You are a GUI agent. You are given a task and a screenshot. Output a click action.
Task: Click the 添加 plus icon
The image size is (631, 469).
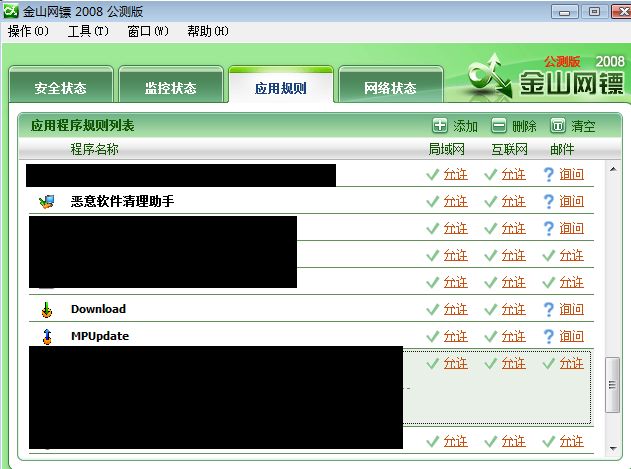[439, 126]
